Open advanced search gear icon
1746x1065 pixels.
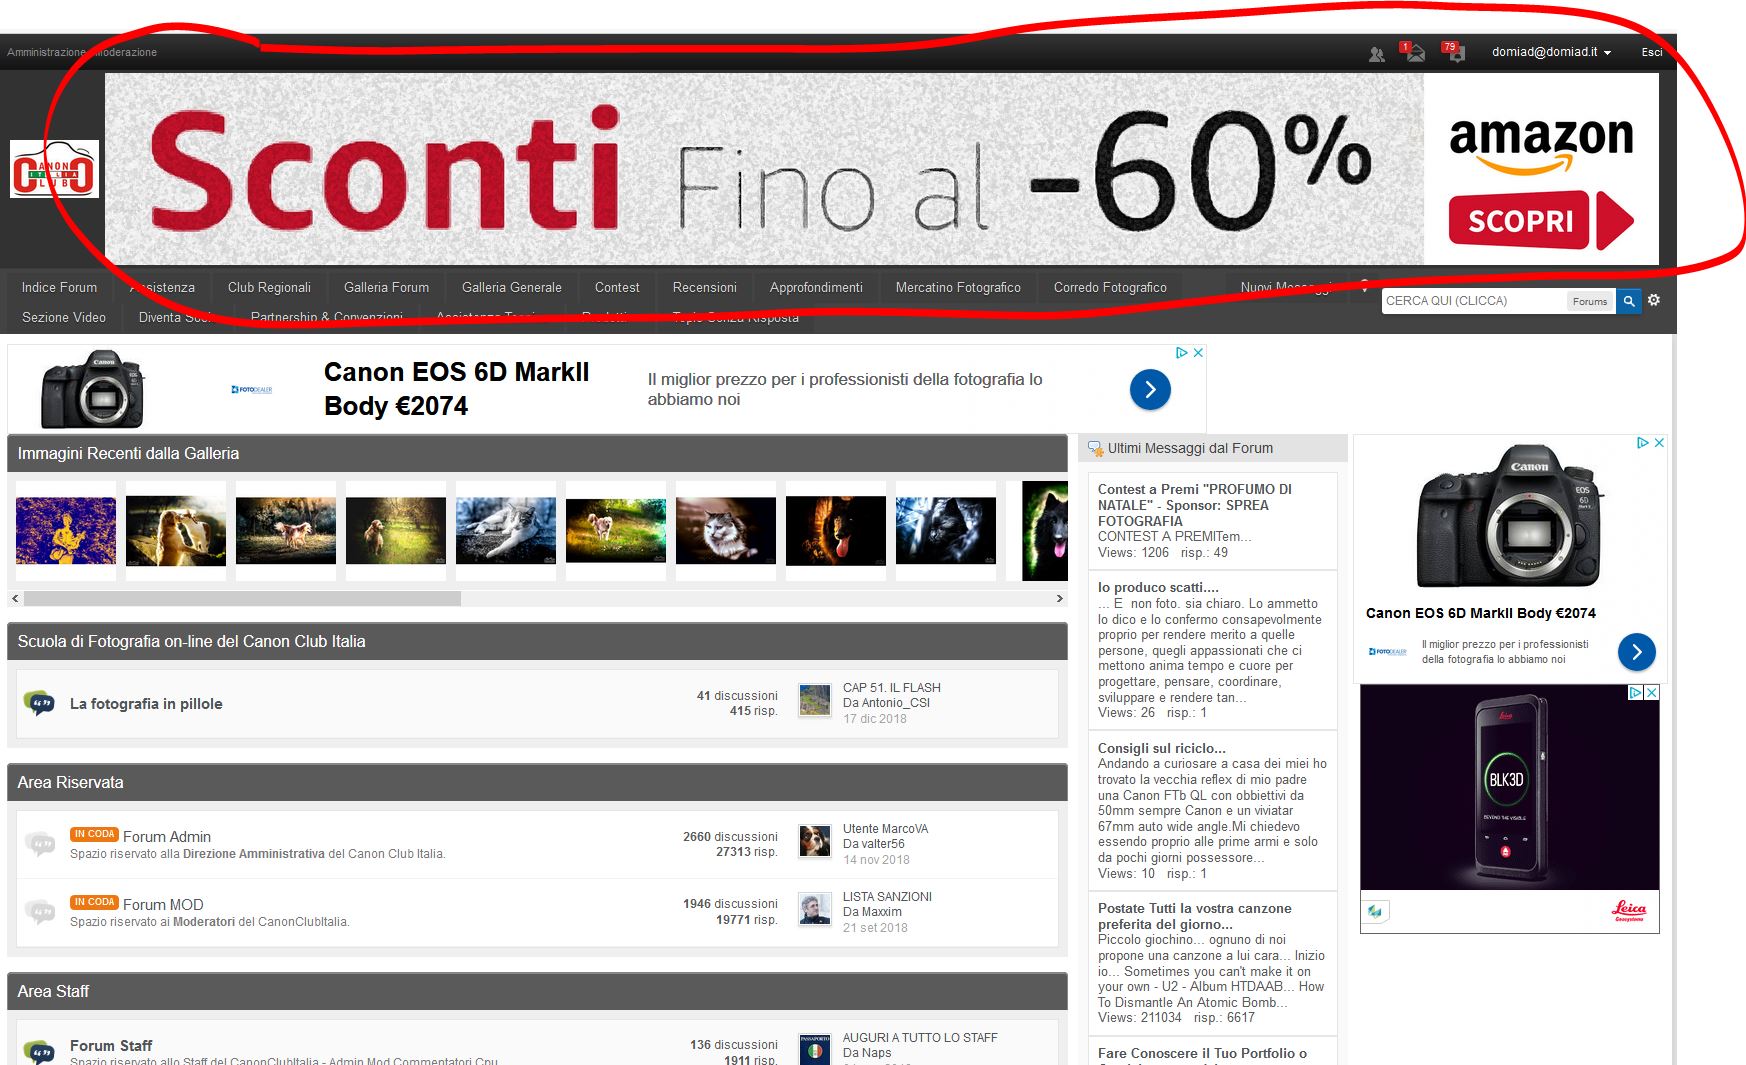click(1654, 300)
